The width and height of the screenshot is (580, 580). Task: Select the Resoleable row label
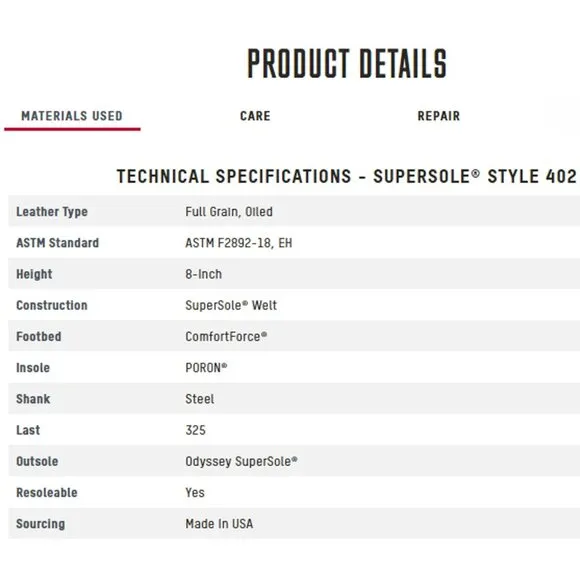pyautogui.click(x=47, y=493)
